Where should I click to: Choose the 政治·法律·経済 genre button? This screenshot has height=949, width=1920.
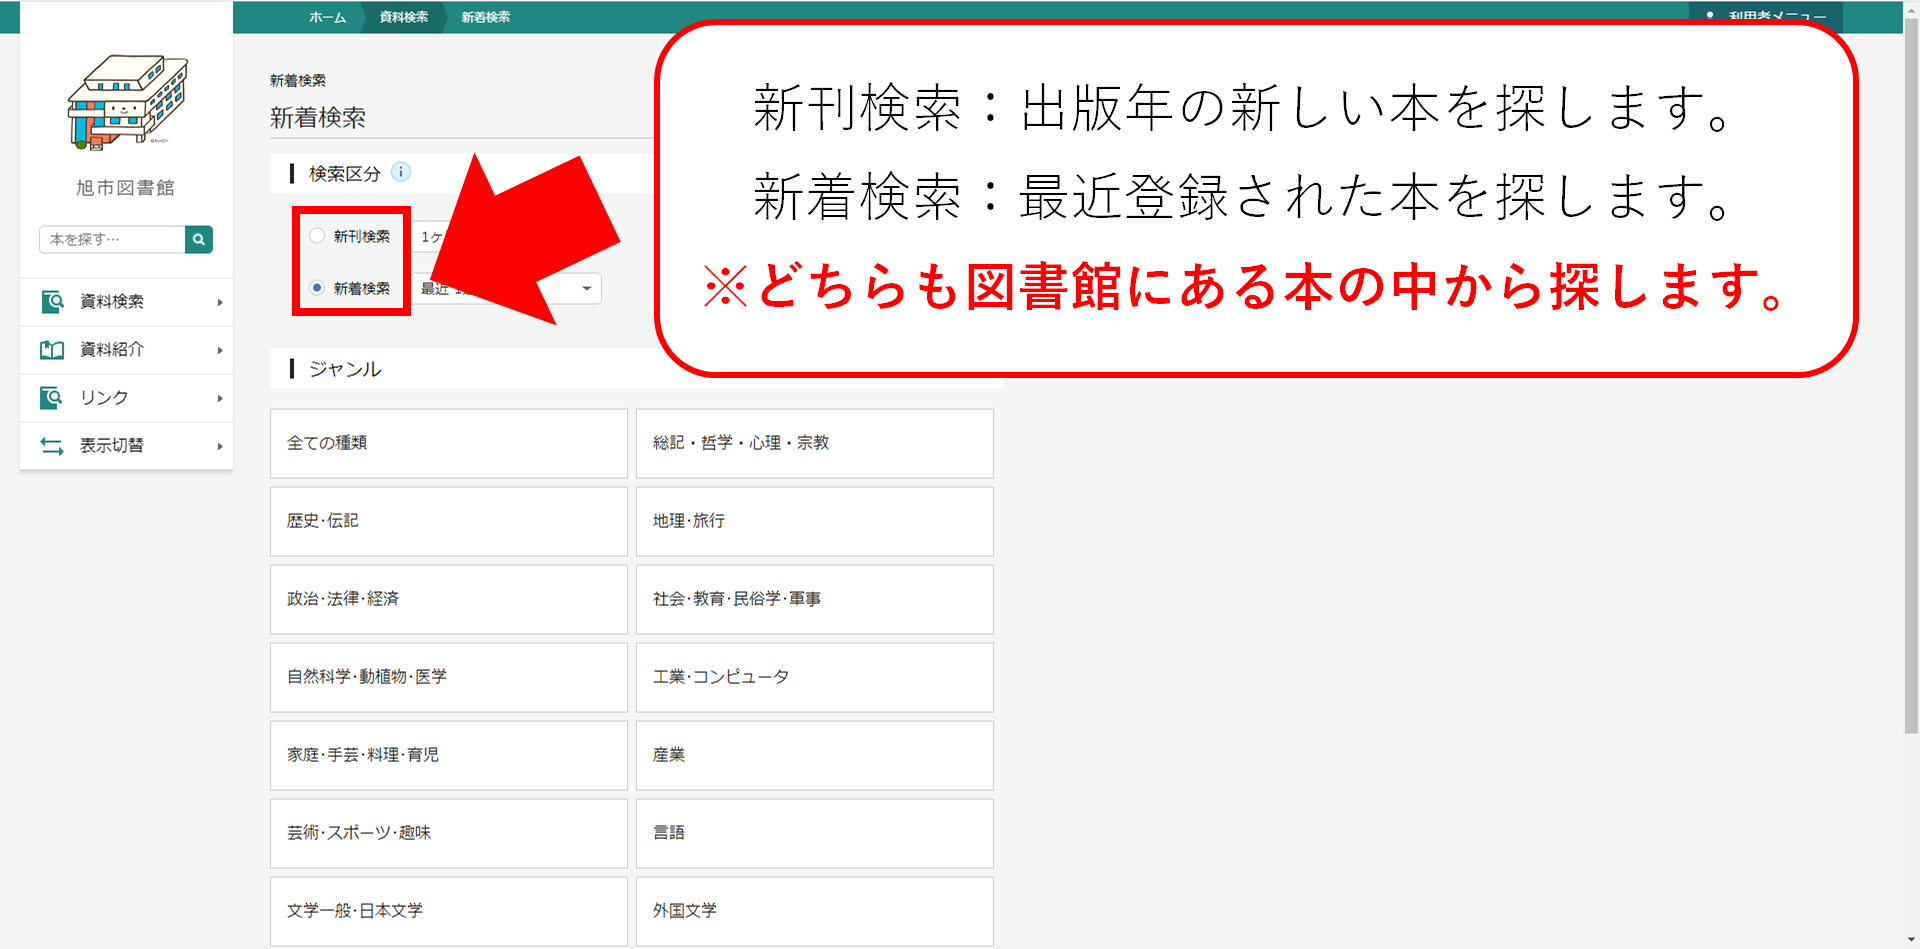click(449, 599)
